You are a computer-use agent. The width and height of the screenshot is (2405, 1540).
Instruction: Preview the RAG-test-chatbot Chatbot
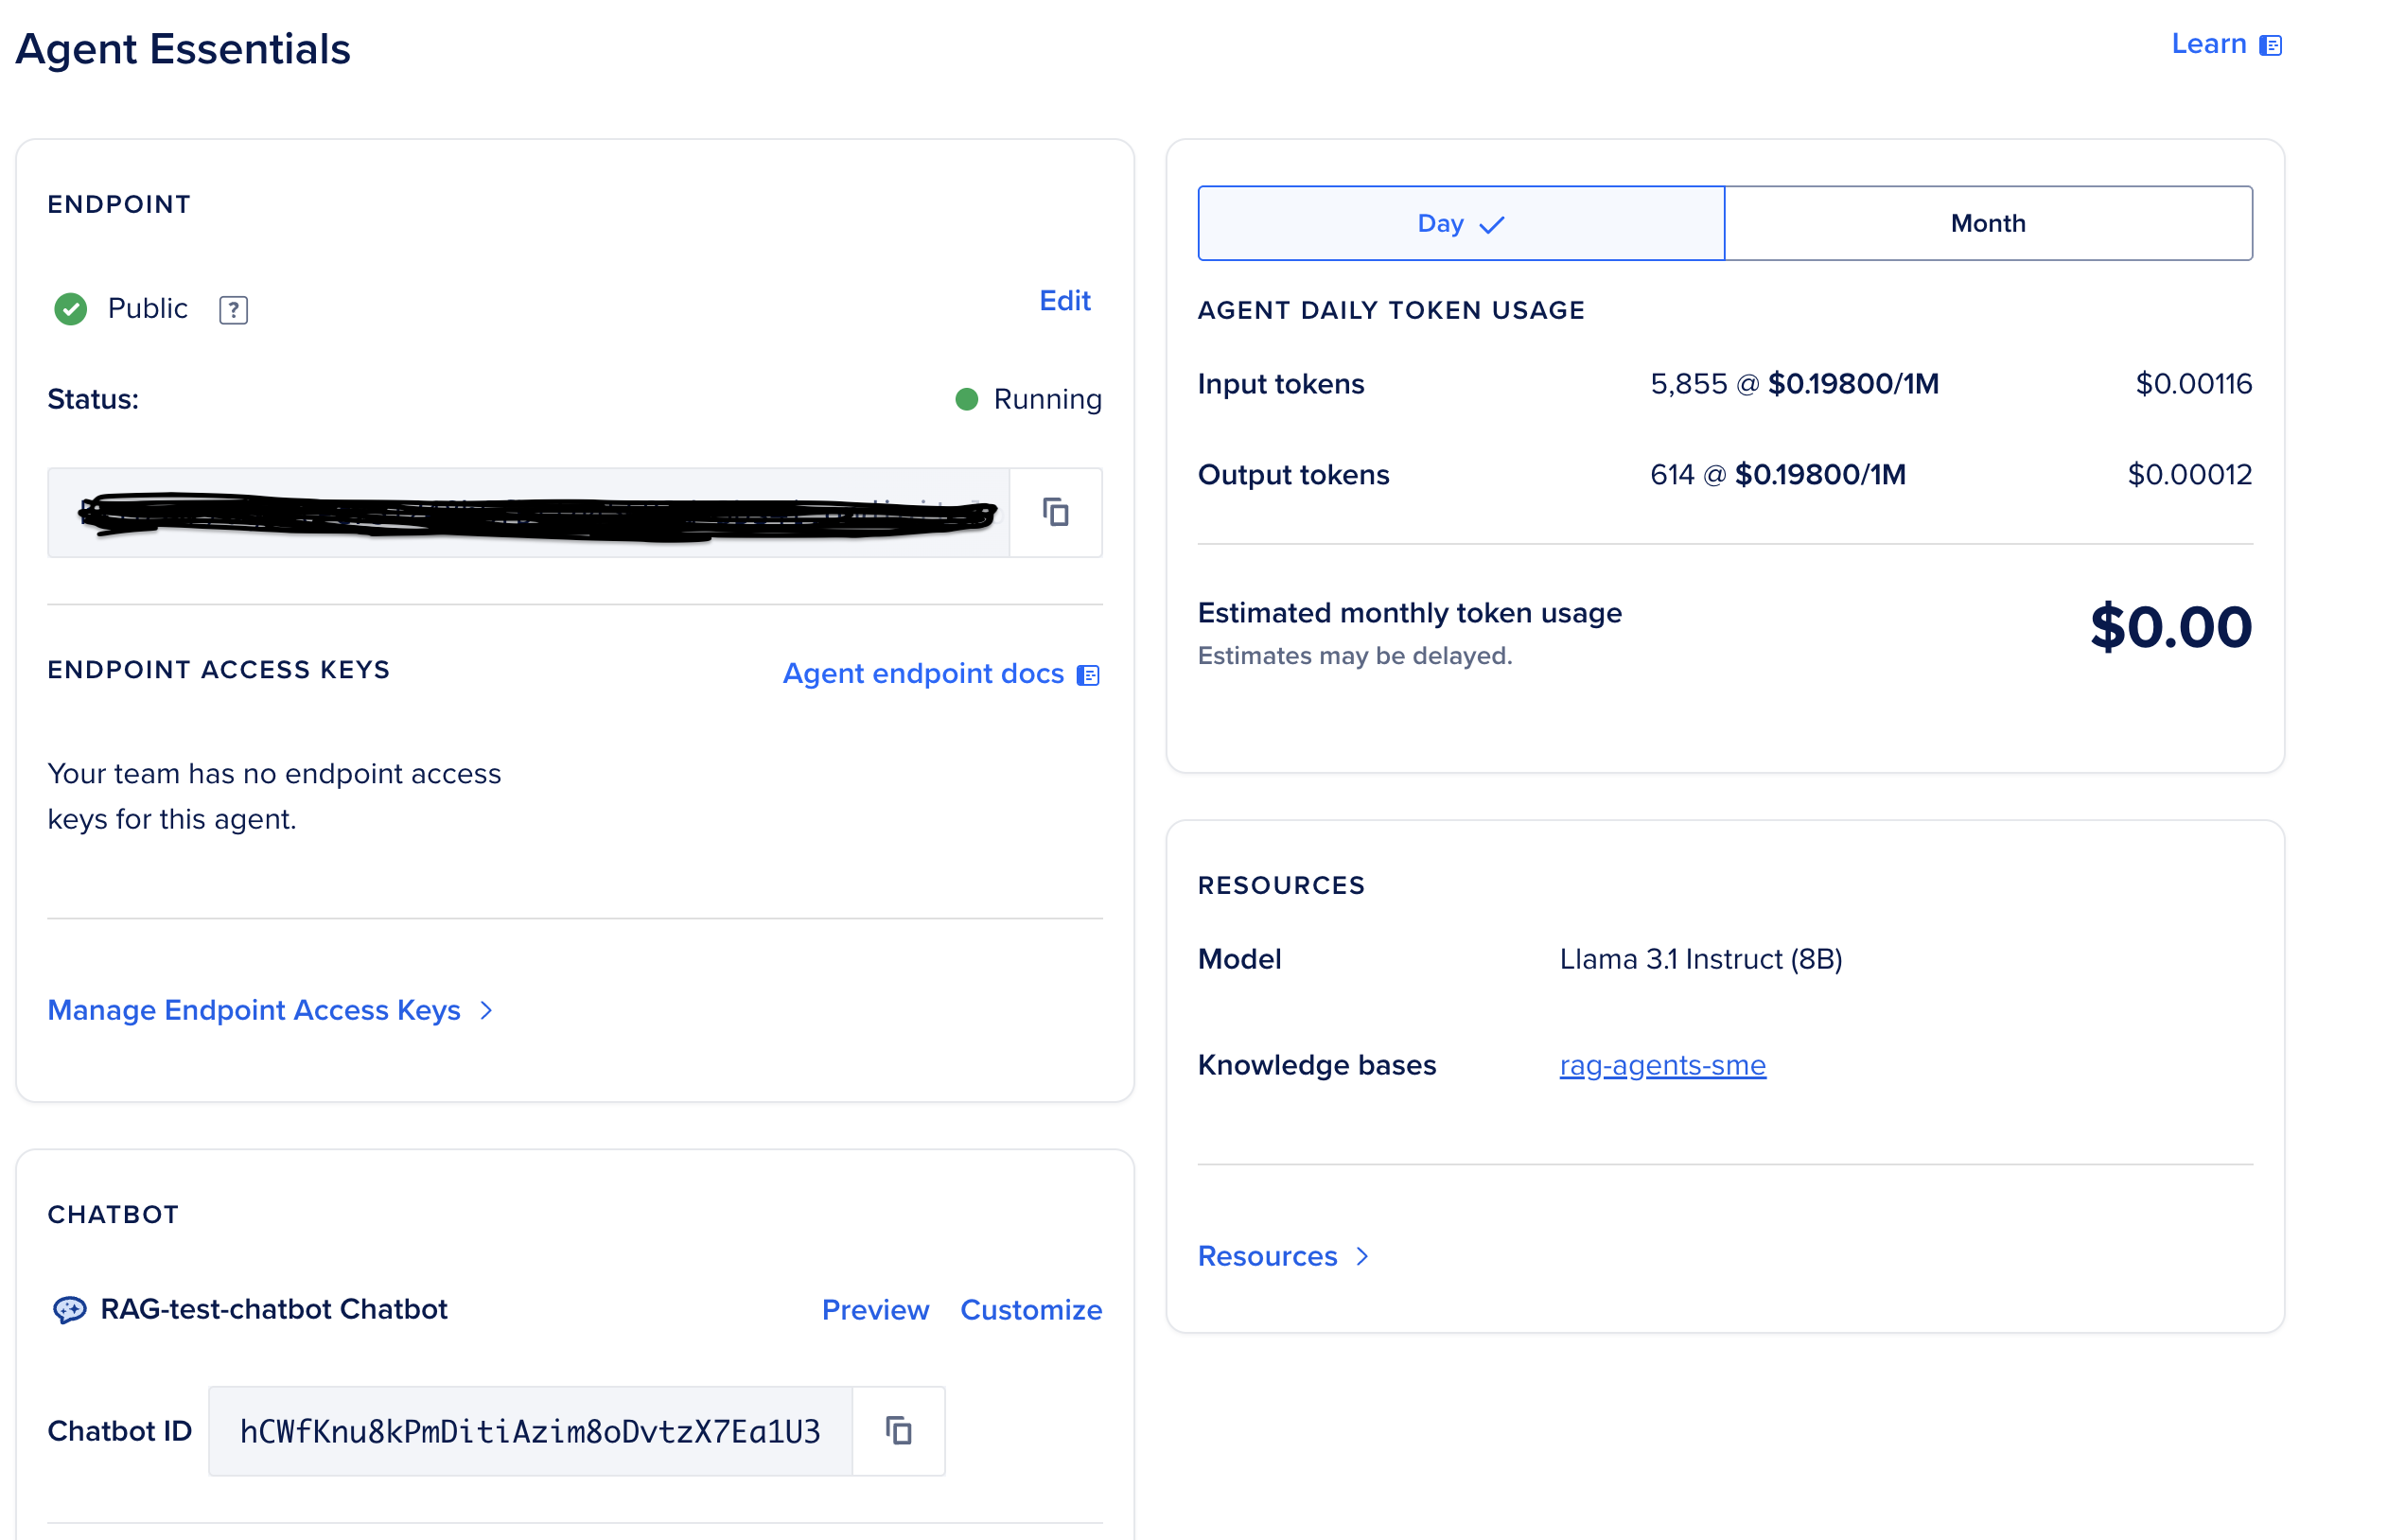(x=875, y=1309)
